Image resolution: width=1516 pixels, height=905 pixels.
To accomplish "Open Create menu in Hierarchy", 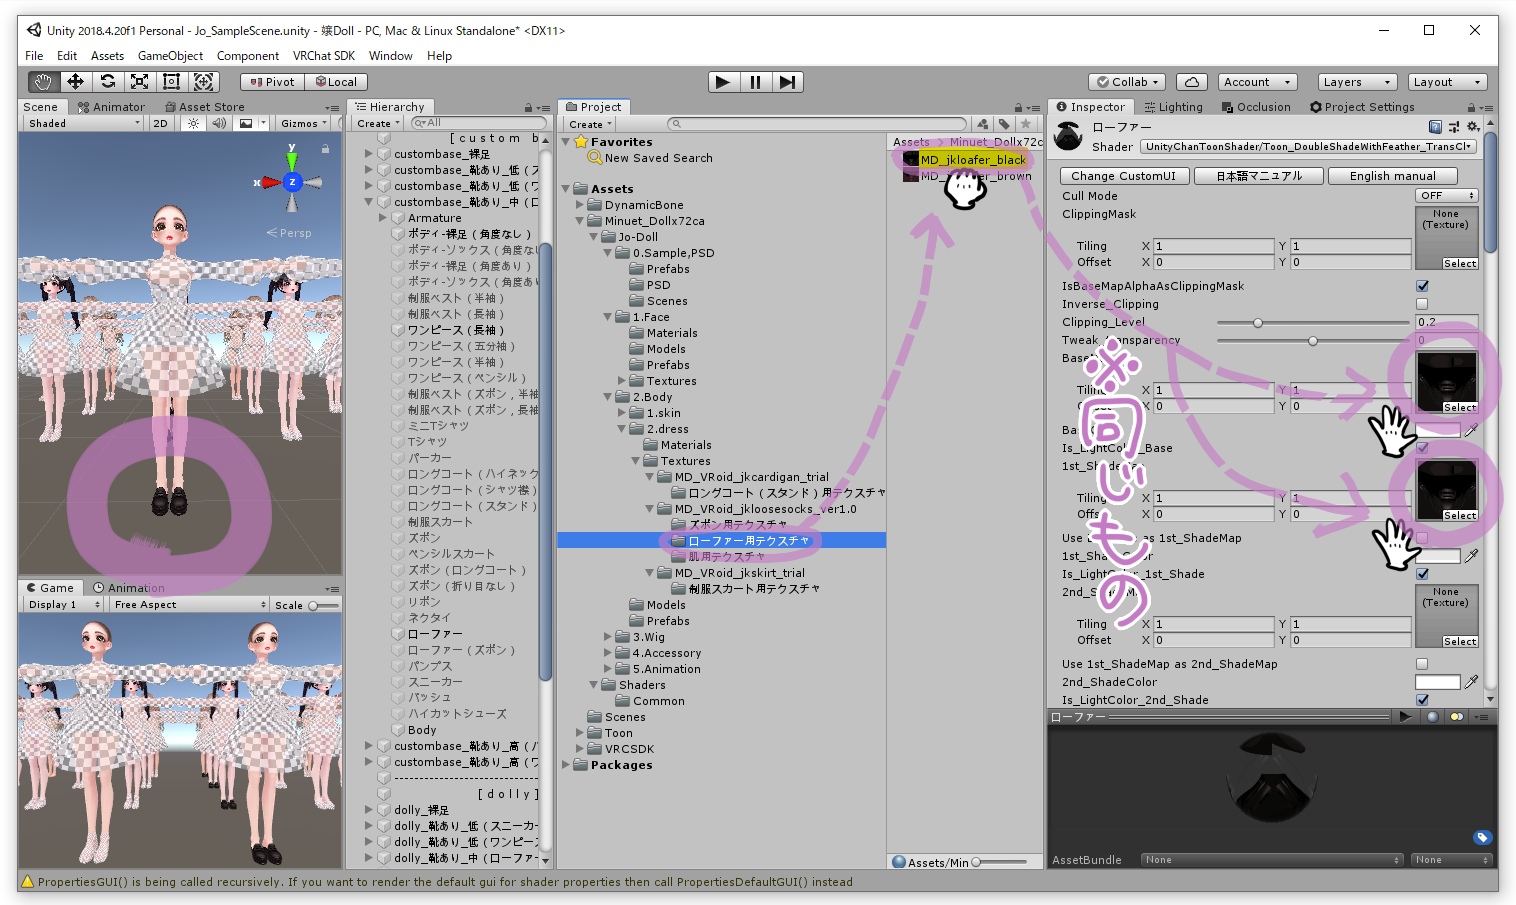I will point(378,124).
